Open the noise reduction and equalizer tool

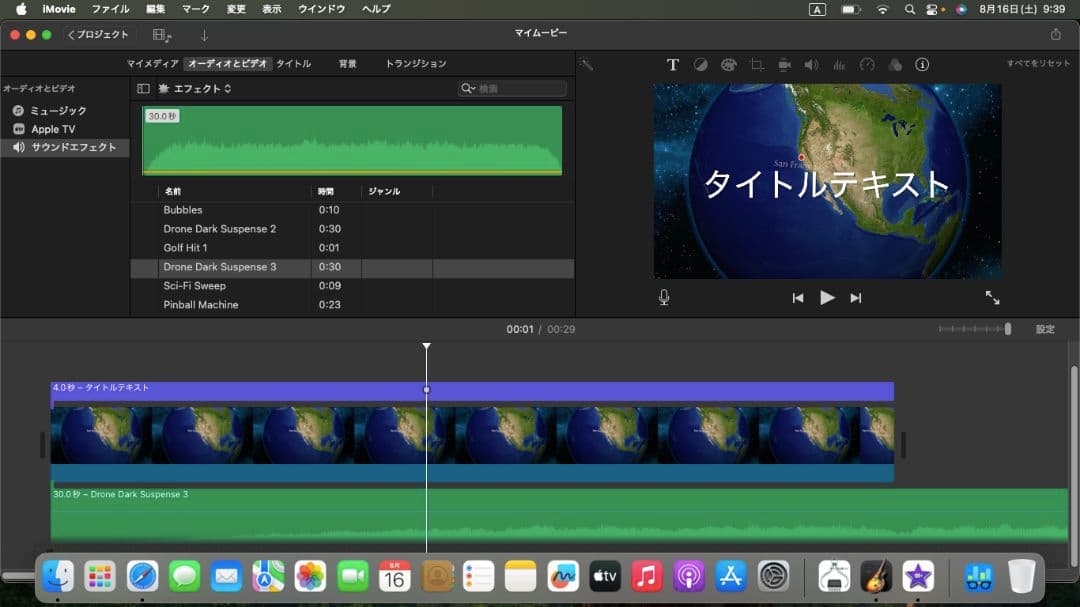(839, 65)
